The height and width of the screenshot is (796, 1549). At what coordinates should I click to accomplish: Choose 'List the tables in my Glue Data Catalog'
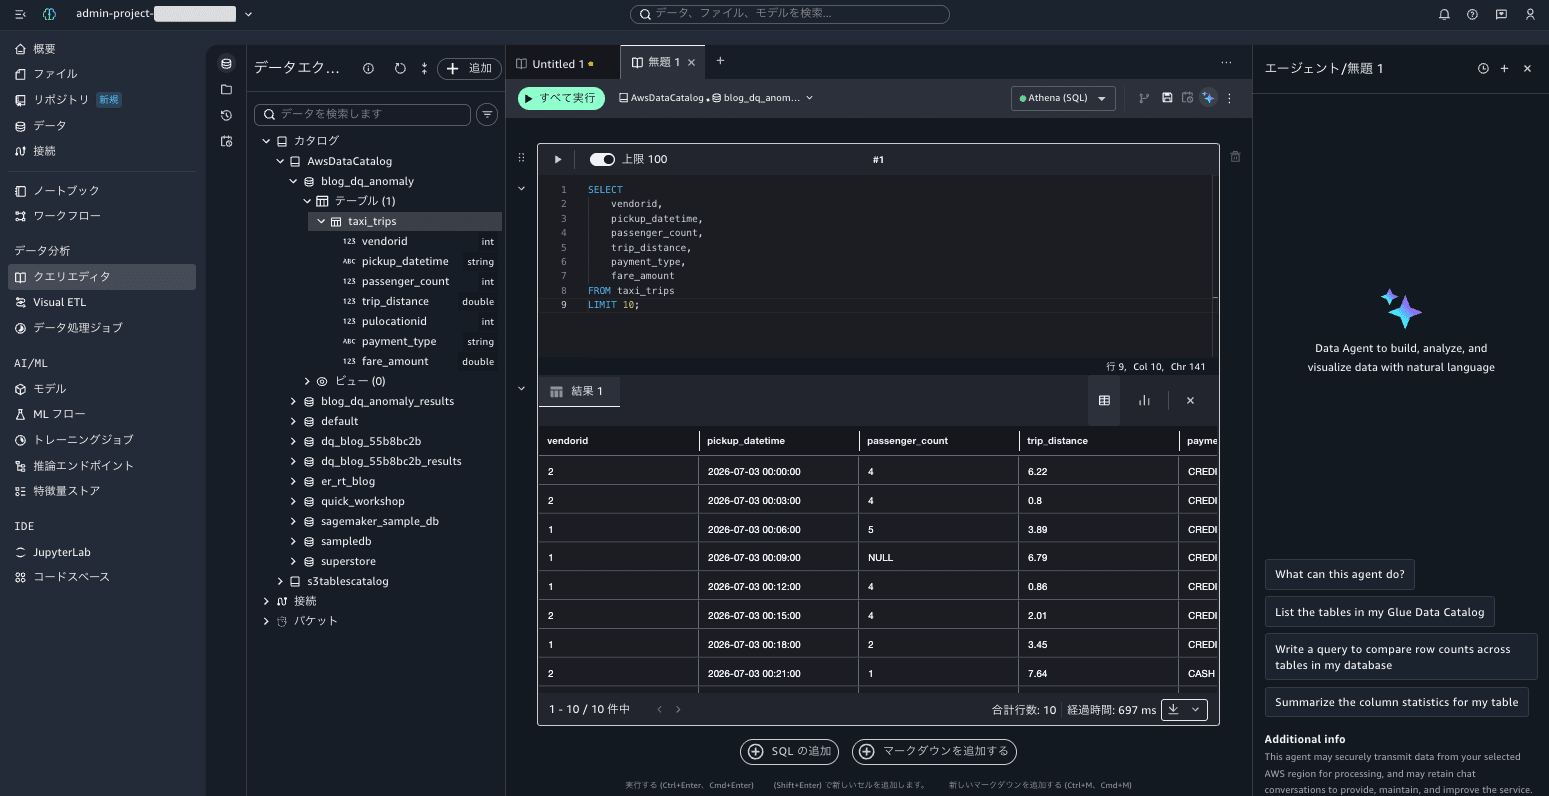pyautogui.click(x=1379, y=612)
